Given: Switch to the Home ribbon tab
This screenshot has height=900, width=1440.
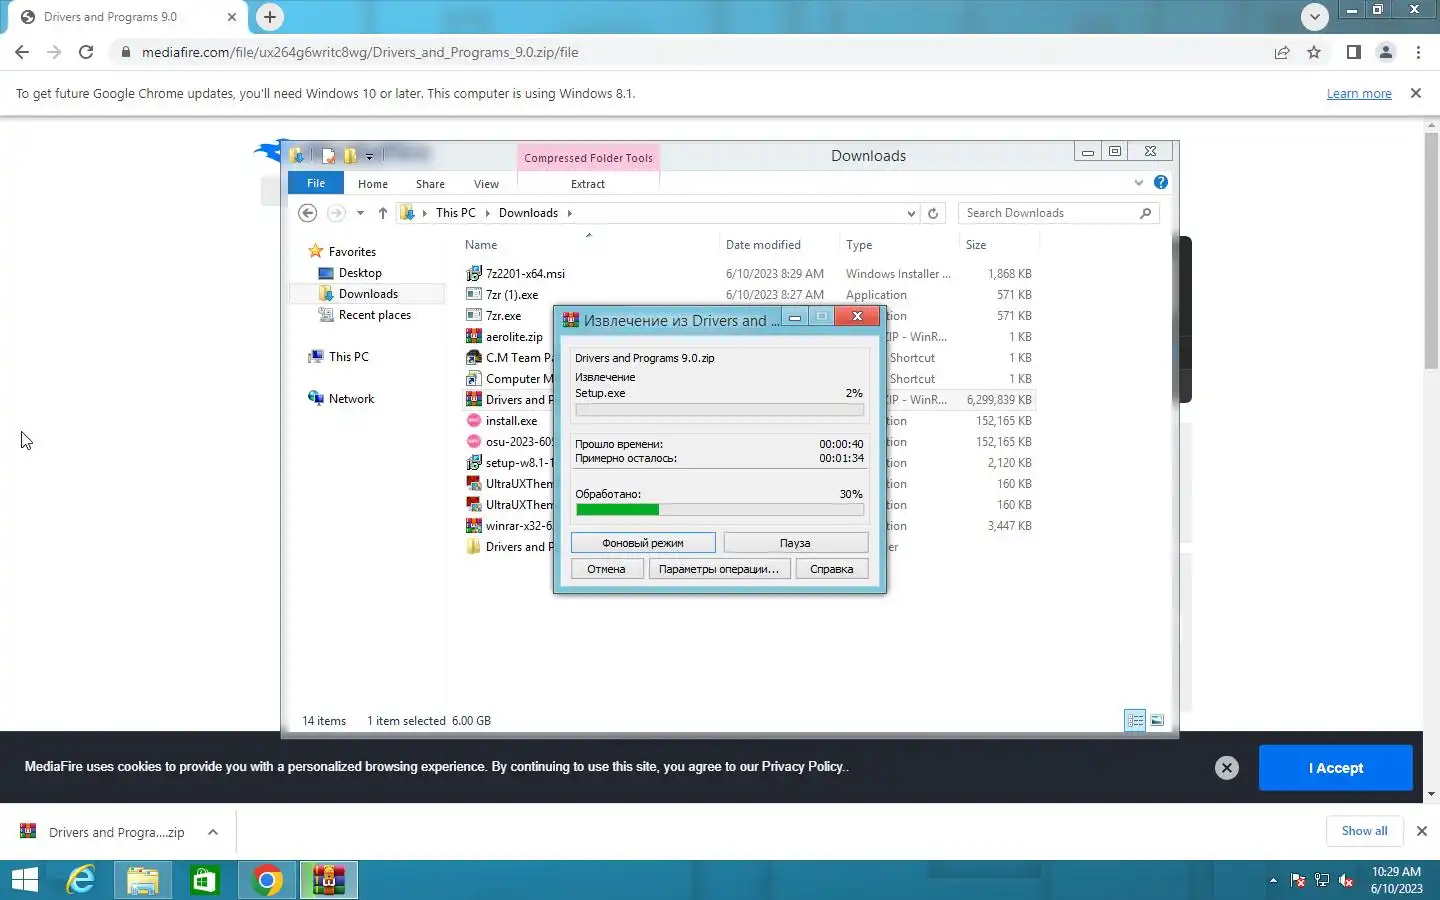Looking at the screenshot, I should point(373,184).
